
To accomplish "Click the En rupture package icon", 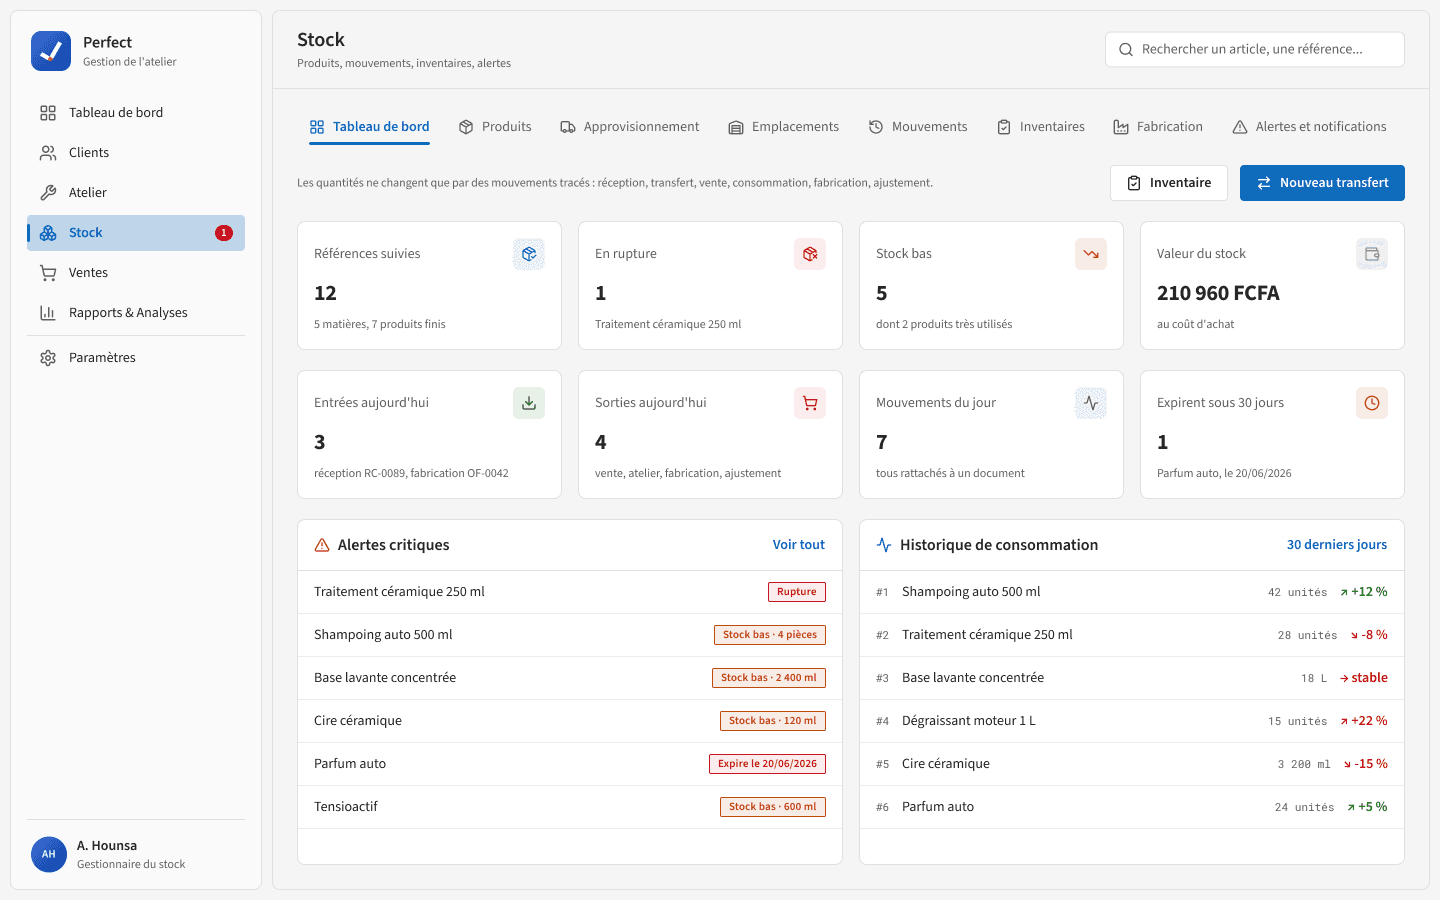I will [x=810, y=254].
